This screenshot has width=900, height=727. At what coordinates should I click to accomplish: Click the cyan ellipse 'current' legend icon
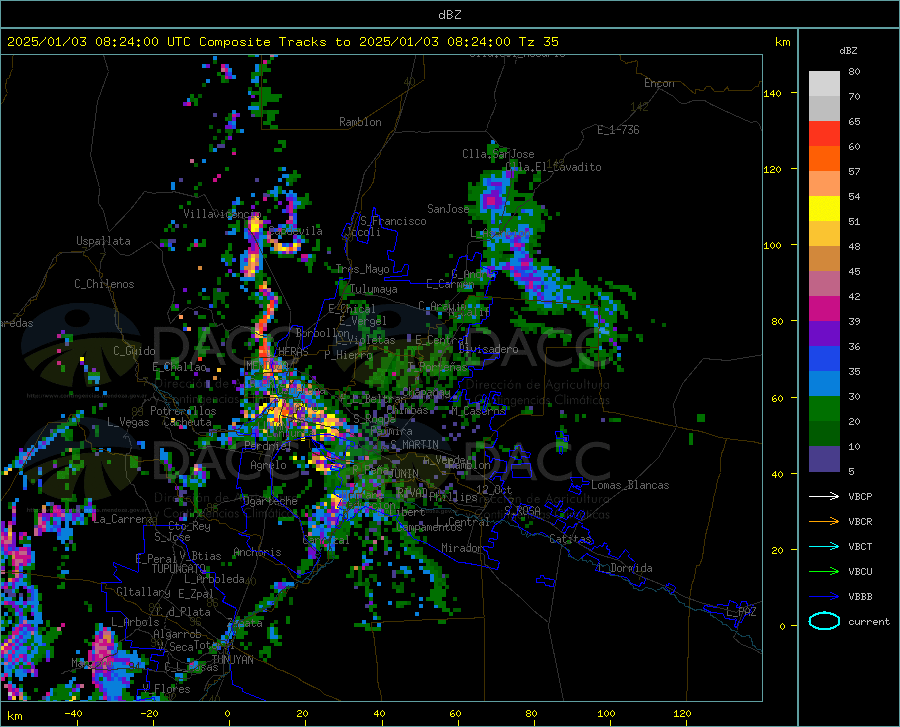pos(824,621)
